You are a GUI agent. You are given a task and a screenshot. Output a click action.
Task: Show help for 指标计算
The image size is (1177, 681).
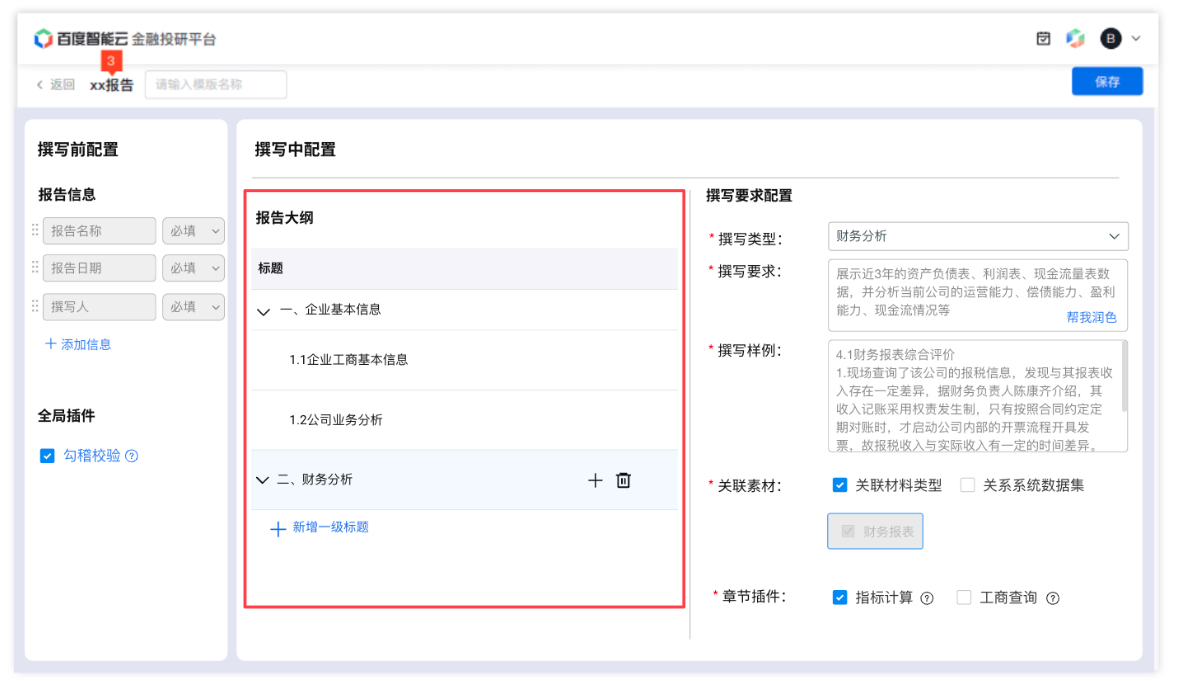(x=927, y=598)
